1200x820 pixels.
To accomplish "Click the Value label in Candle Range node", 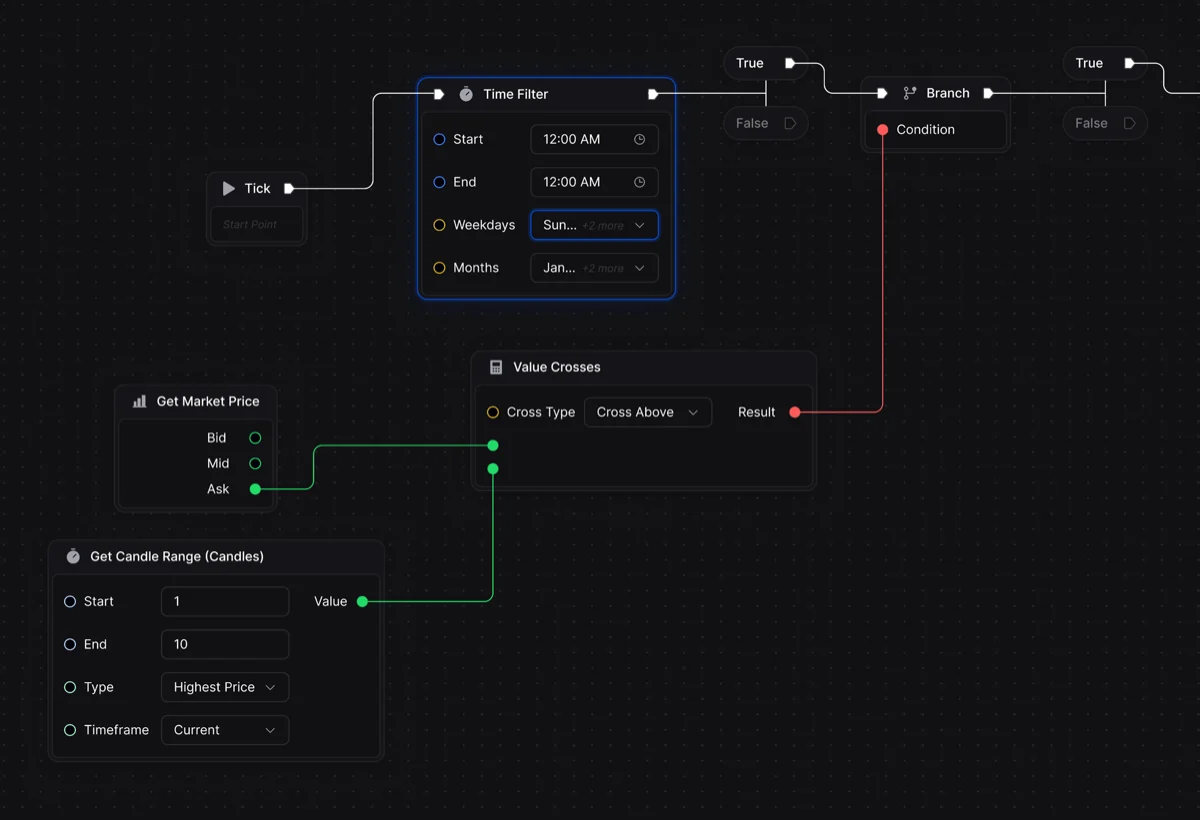I will 330,601.
